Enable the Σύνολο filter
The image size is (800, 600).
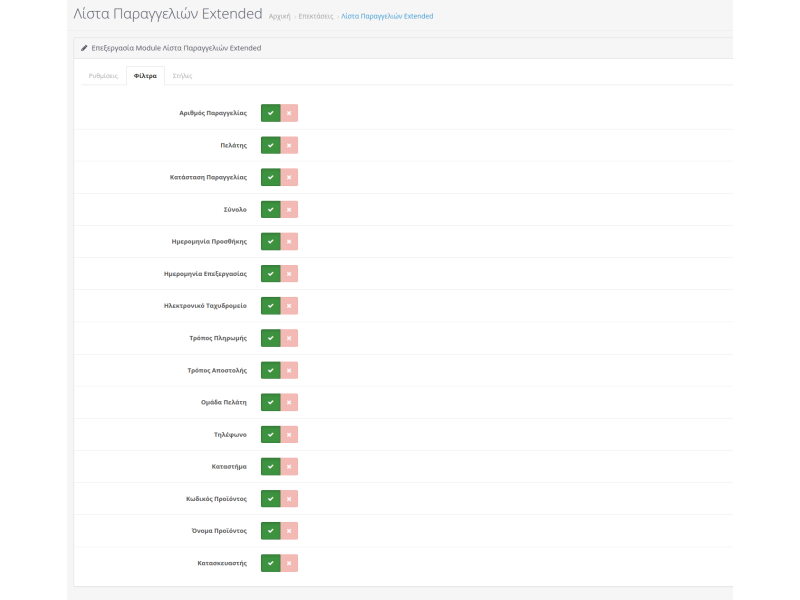click(271, 209)
